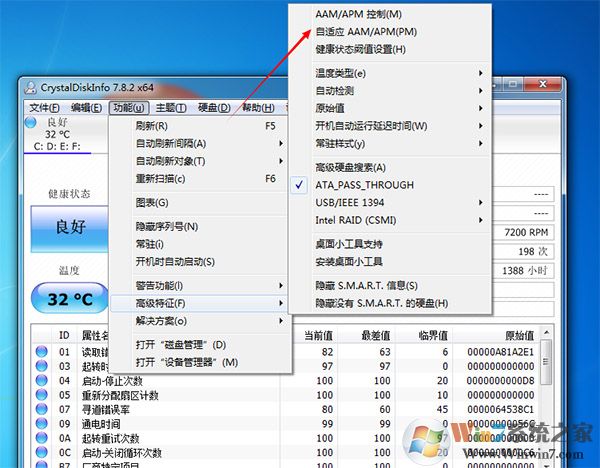Toggle 隐藏序列号(N) option
The width and height of the screenshot is (600, 468).
click(x=198, y=227)
